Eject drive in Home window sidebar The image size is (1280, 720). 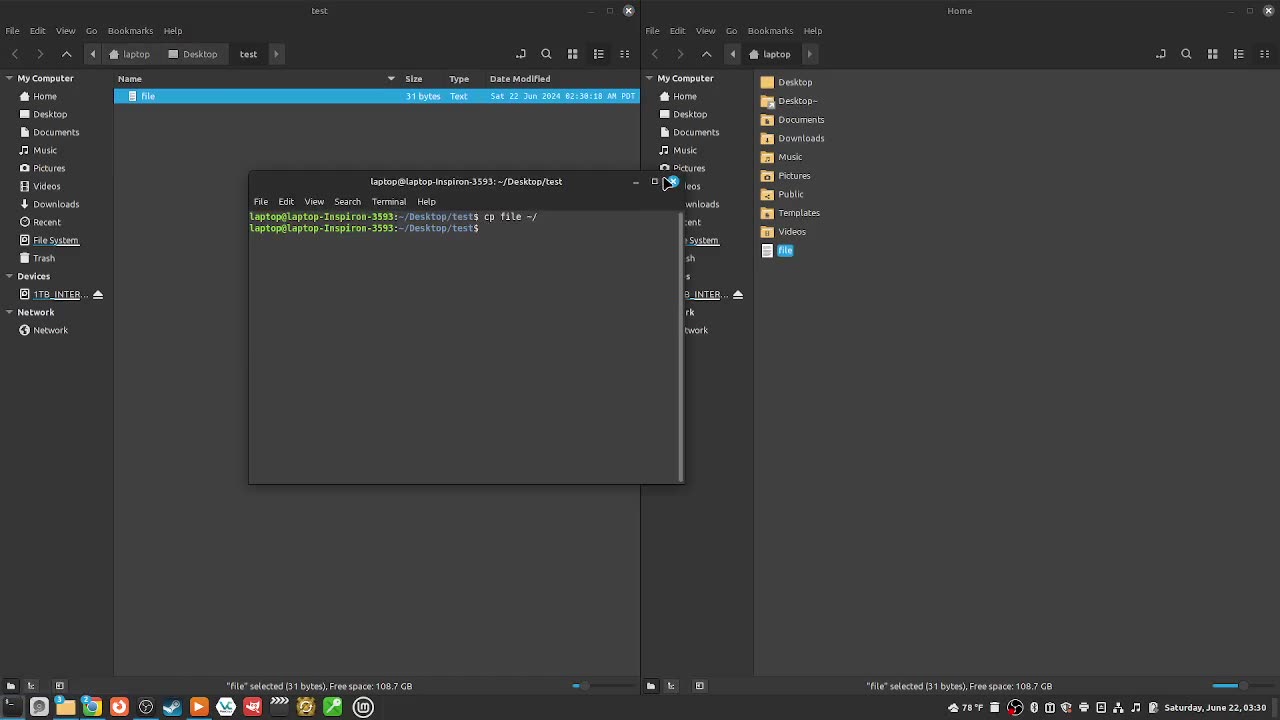(738, 294)
